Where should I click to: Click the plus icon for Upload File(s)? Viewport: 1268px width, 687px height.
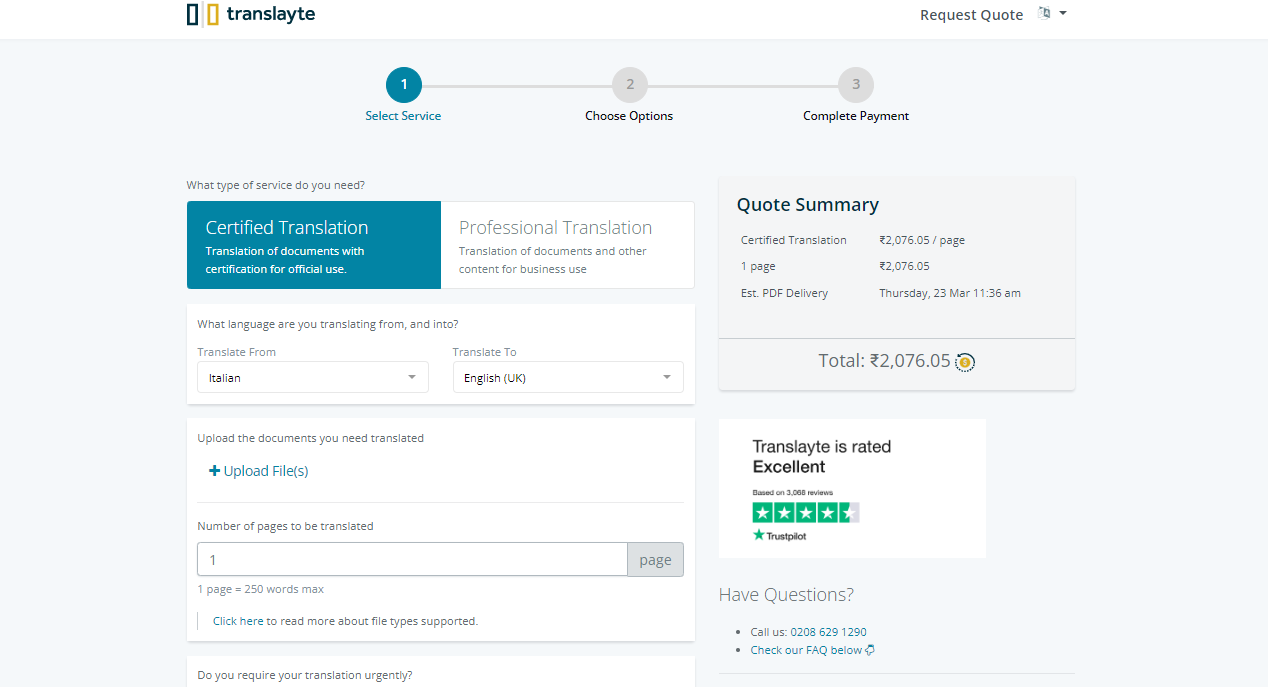point(214,471)
